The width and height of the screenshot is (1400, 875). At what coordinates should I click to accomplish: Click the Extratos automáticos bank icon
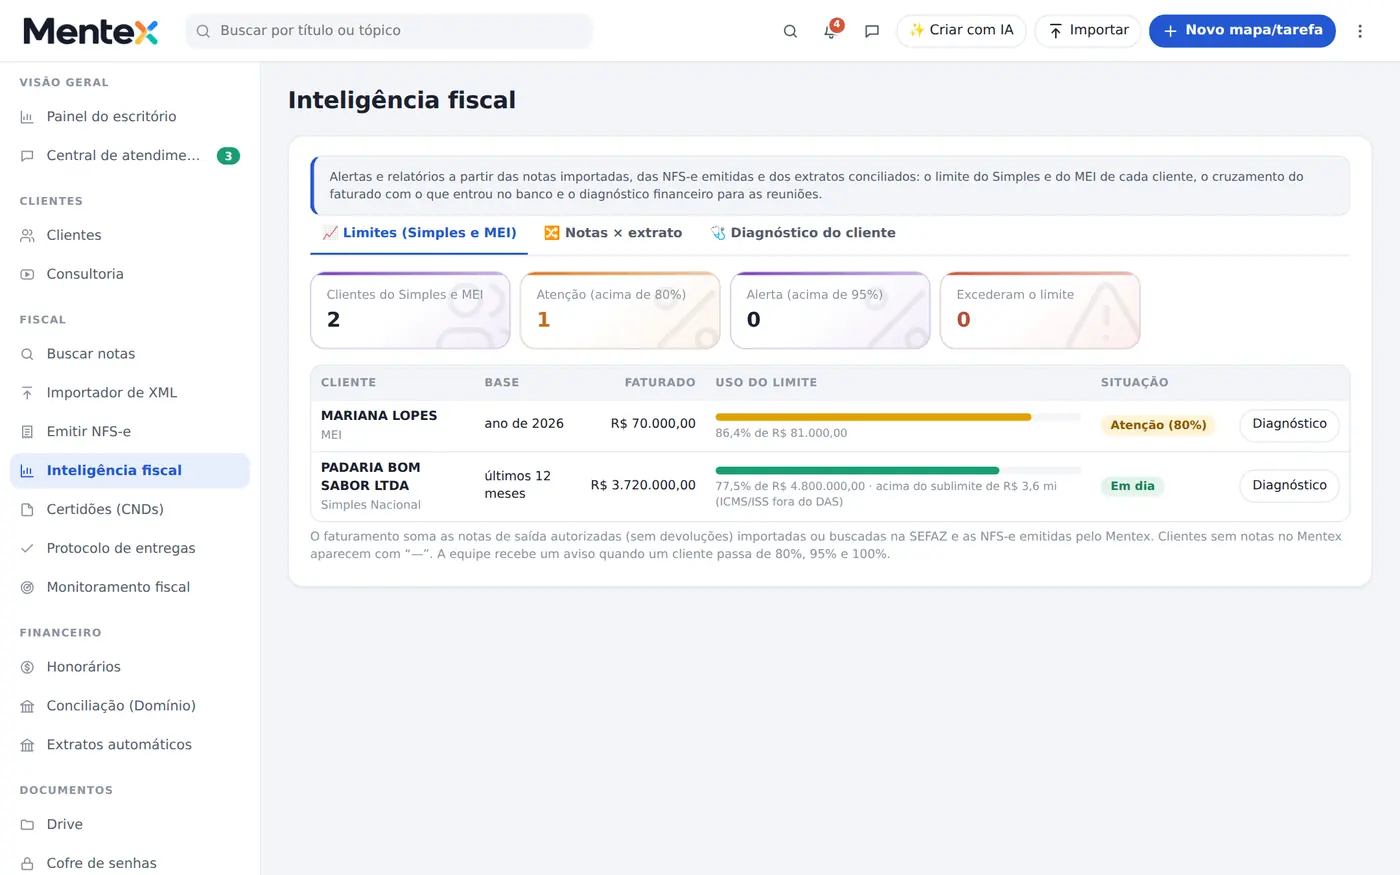click(27, 745)
